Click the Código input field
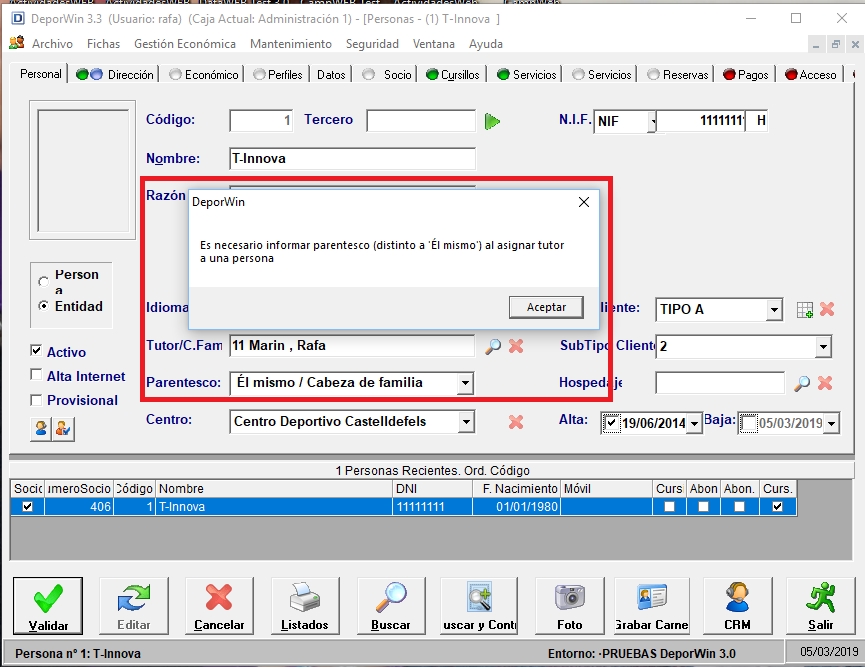This screenshot has width=867, height=669. 261,121
